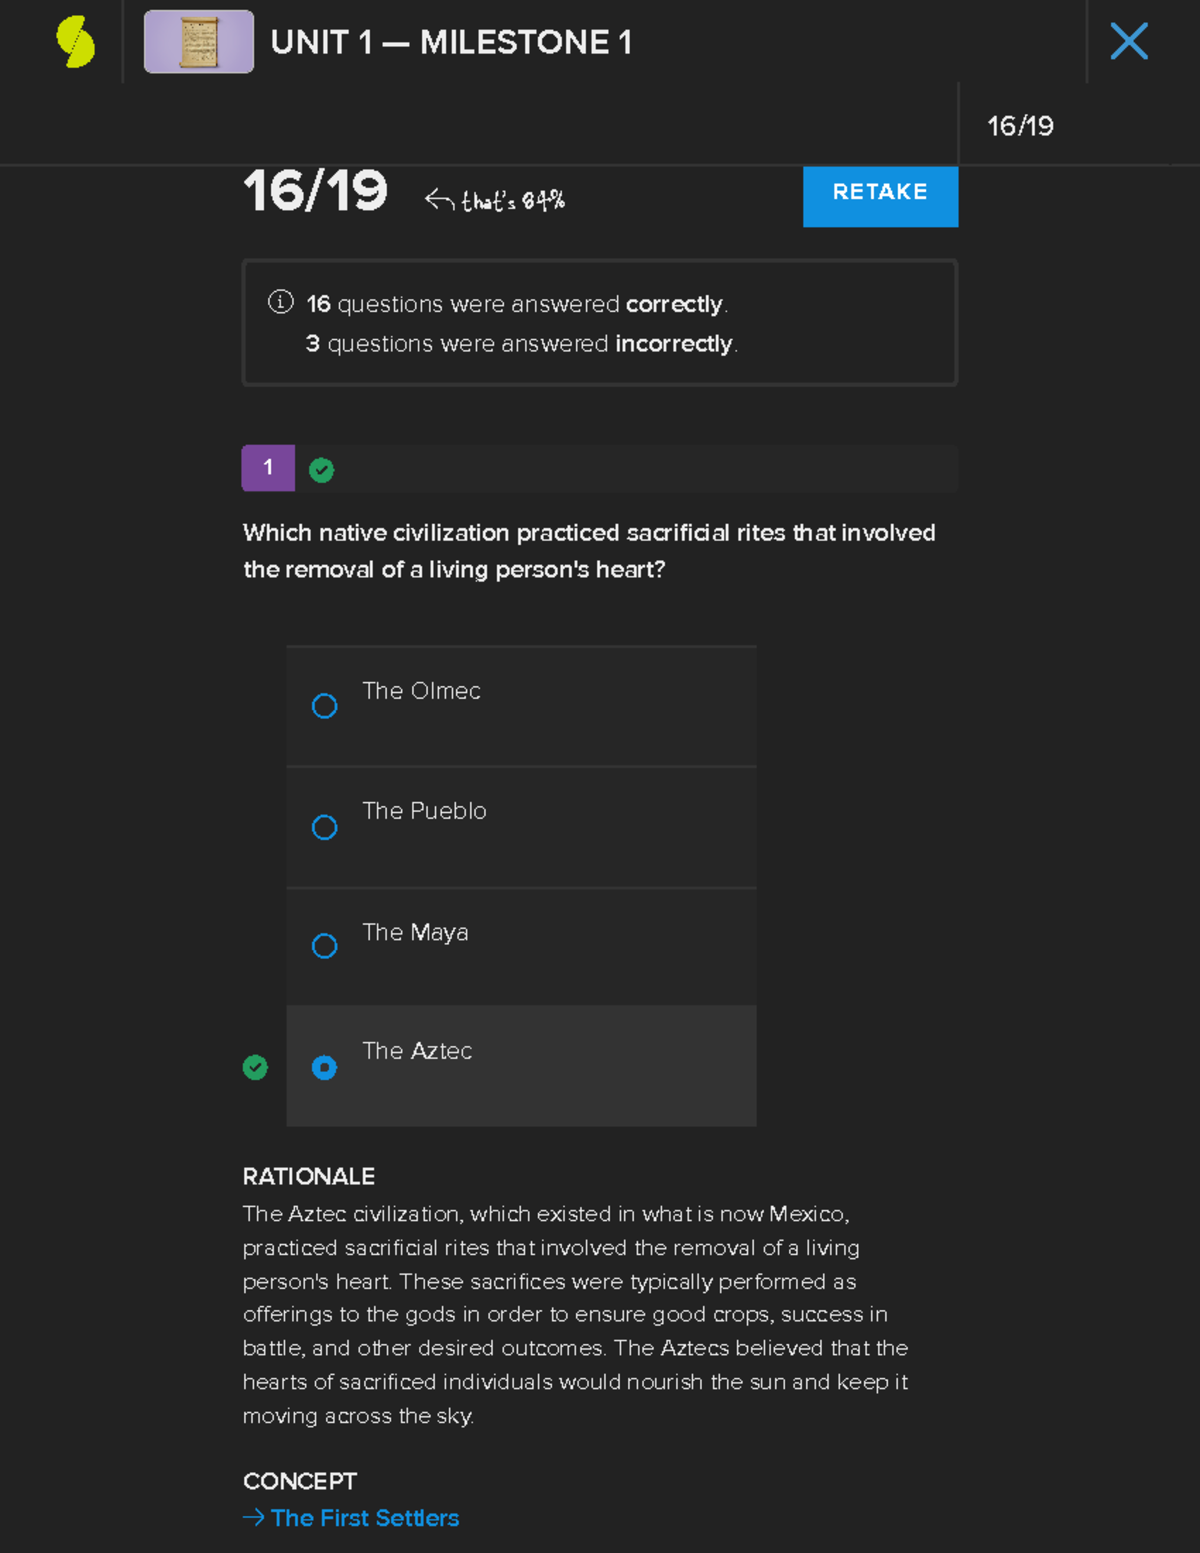The width and height of the screenshot is (1200, 1553).
Task: Click the green checkmark next to question 1
Action: pos(321,470)
